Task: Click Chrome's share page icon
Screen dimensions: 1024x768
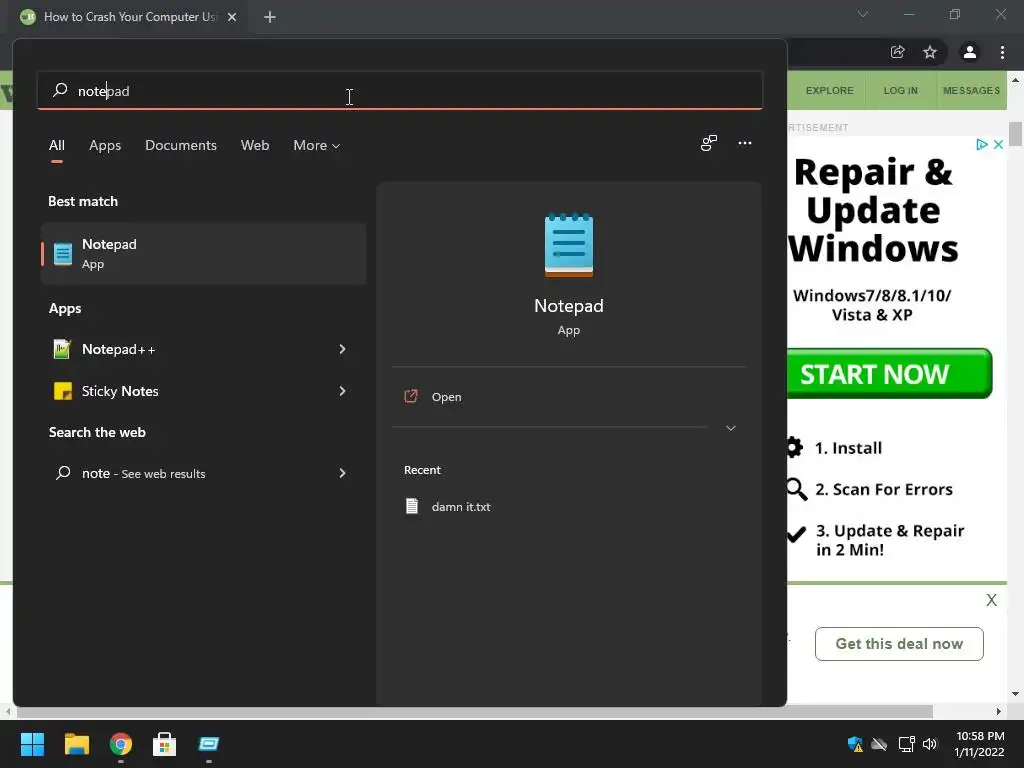Action: coord(898,52)
